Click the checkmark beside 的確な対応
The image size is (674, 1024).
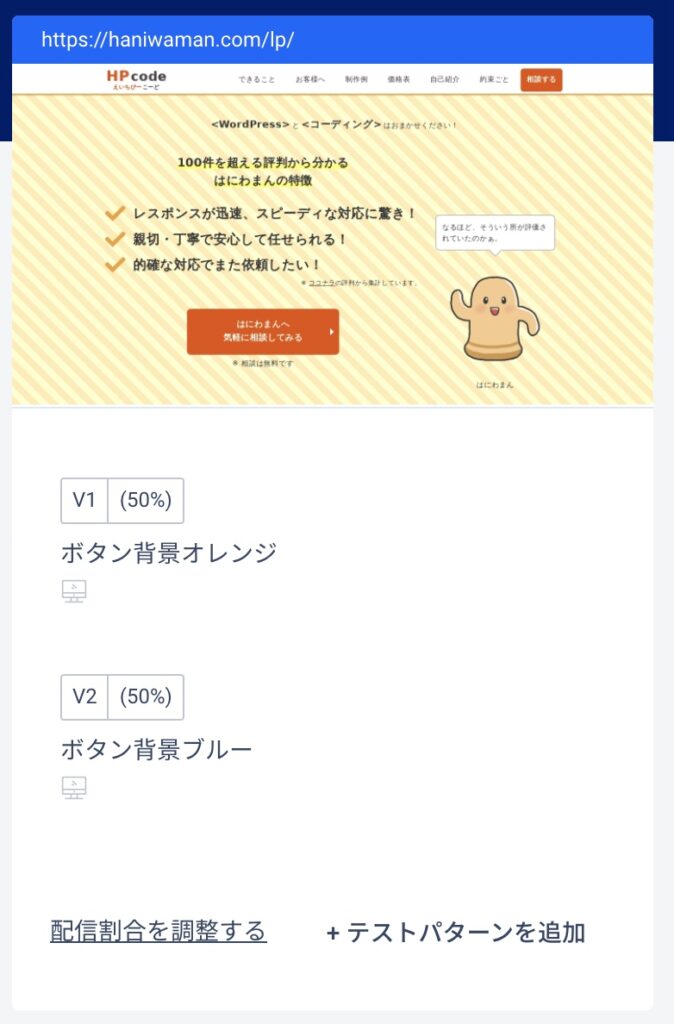pyautogui.click(x=115, y=265)
